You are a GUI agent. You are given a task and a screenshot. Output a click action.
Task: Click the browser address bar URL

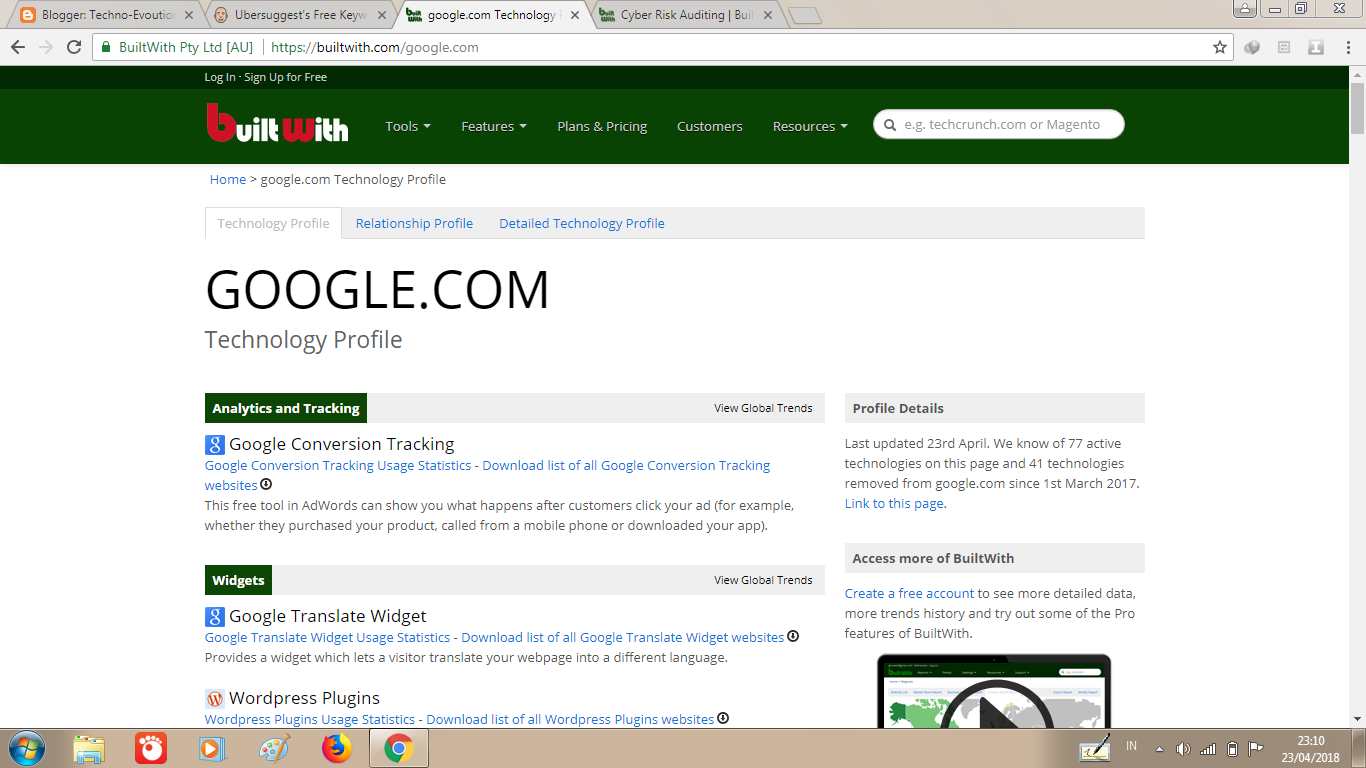click(375, 47)
